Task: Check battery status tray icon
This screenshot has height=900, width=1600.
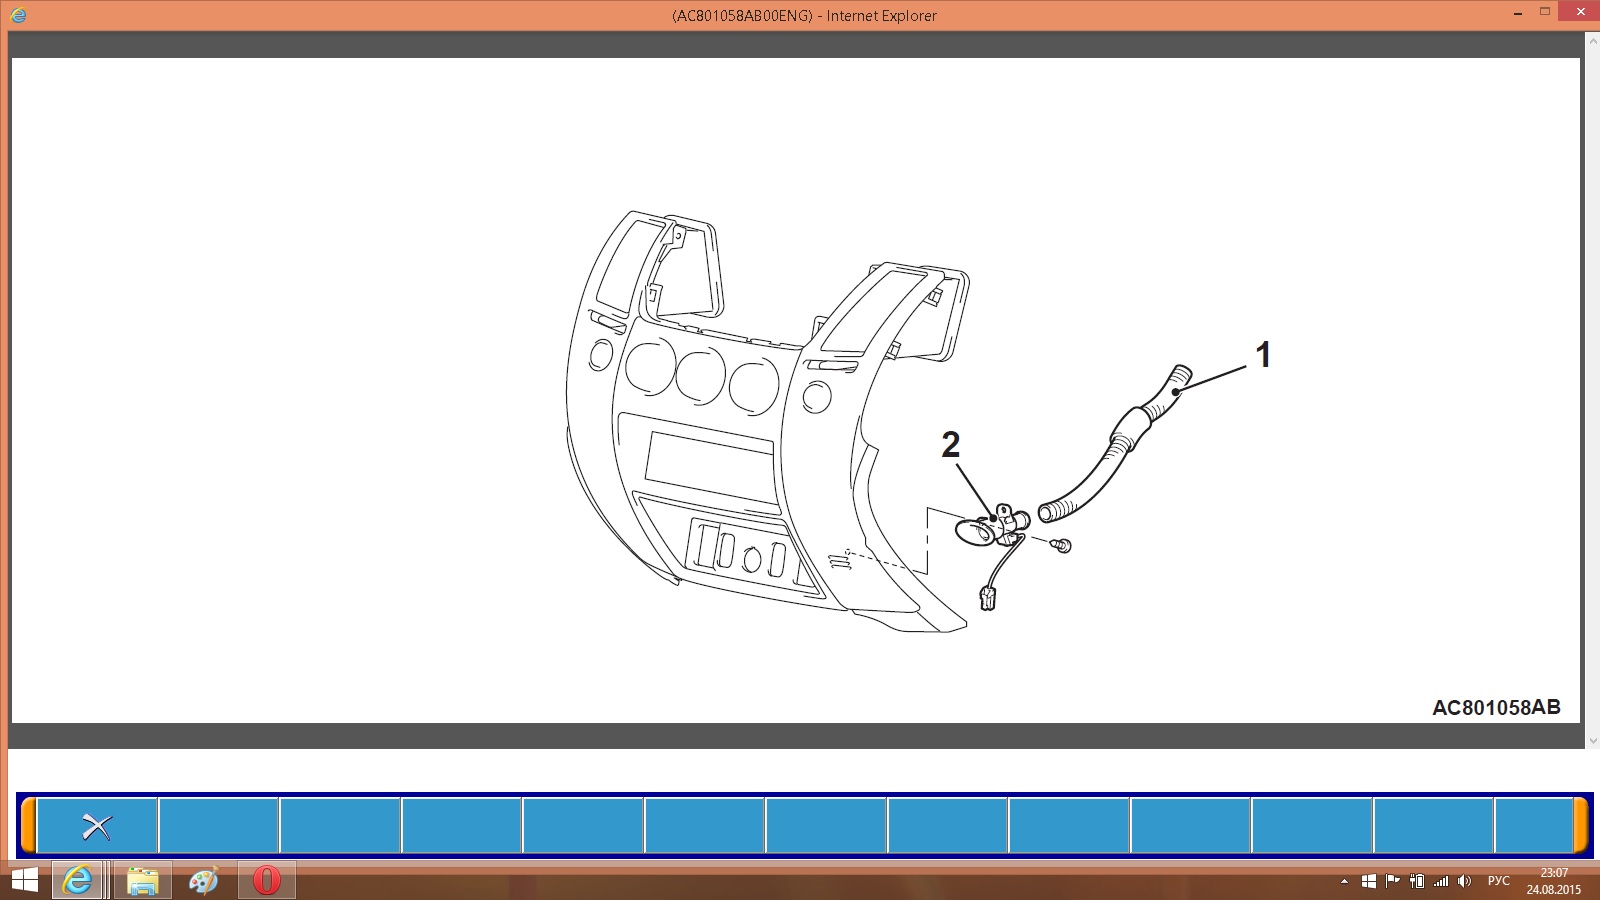Action: [1416, 881]
